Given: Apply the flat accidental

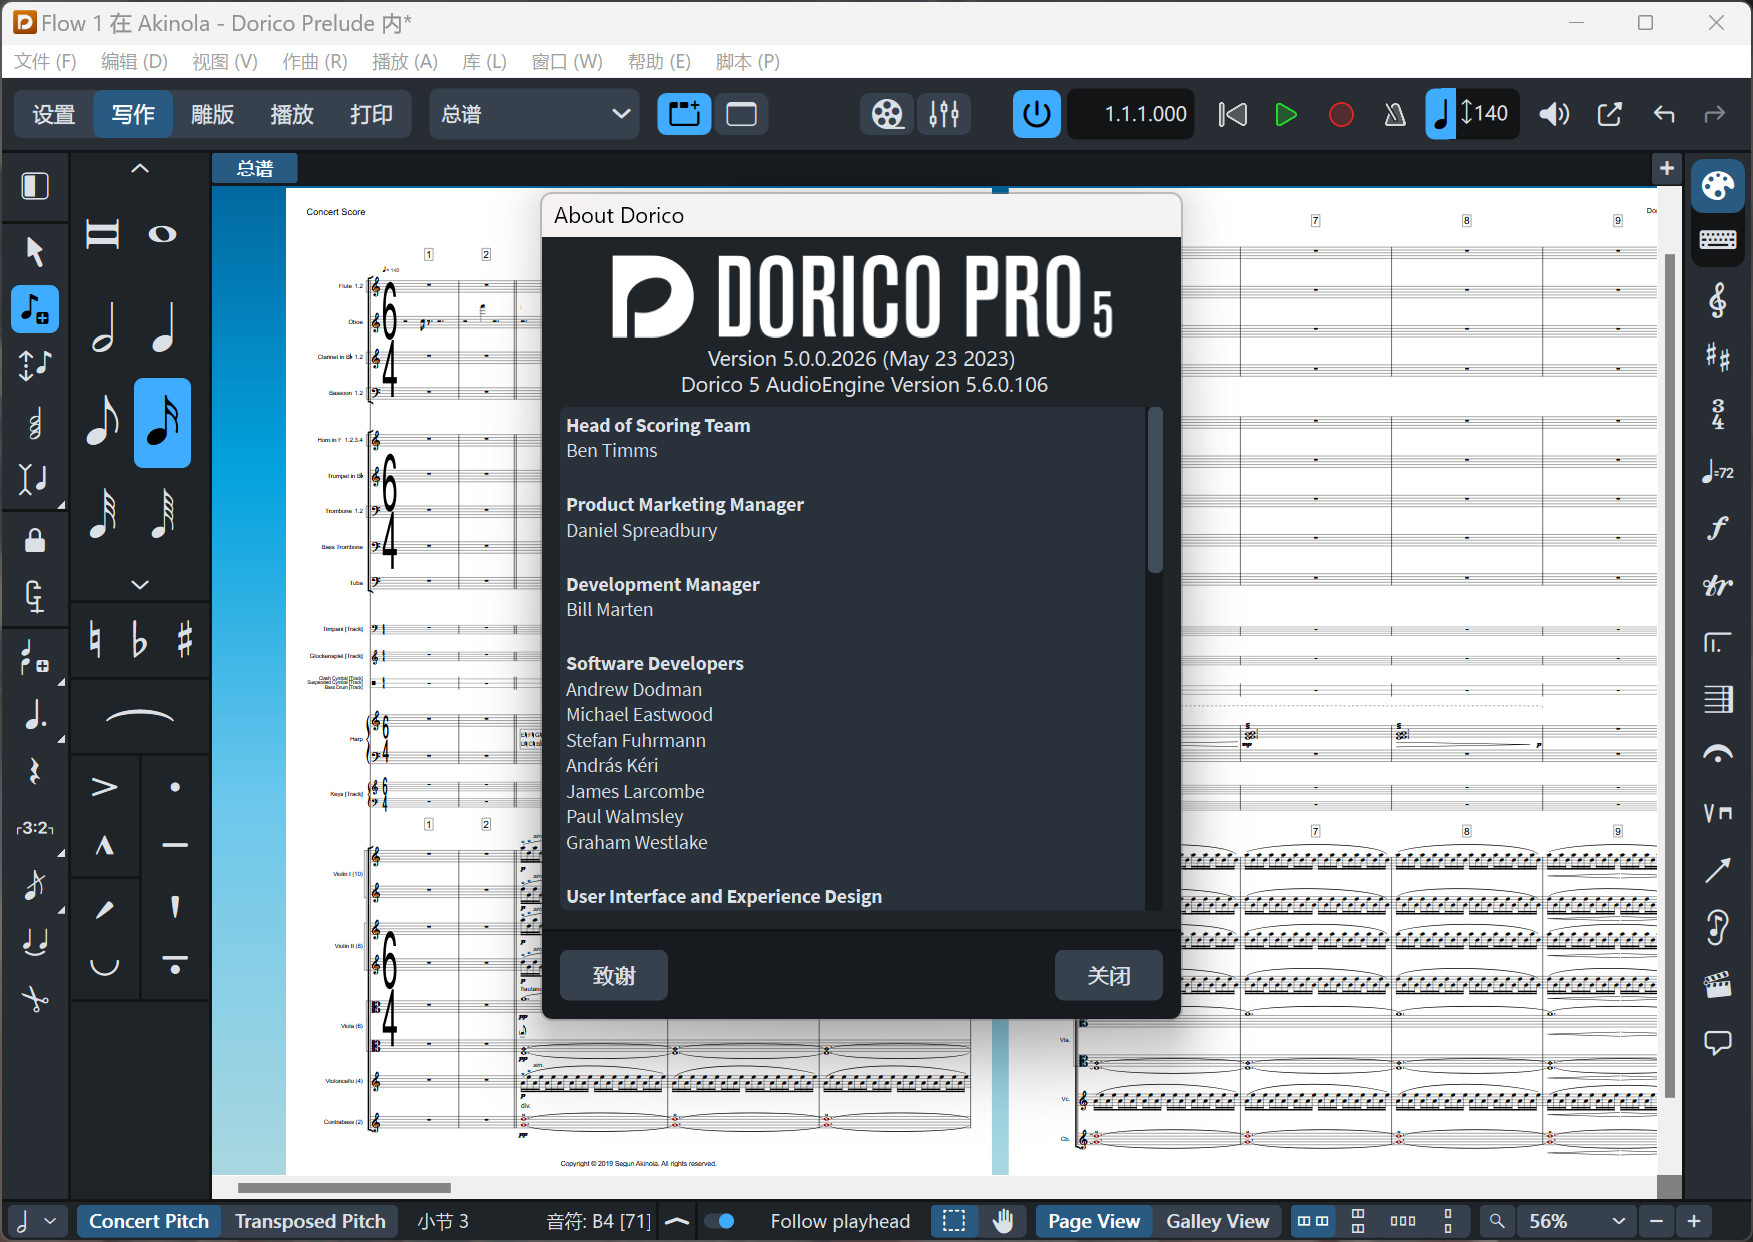Looking at the screenshot, I should 140,639.
